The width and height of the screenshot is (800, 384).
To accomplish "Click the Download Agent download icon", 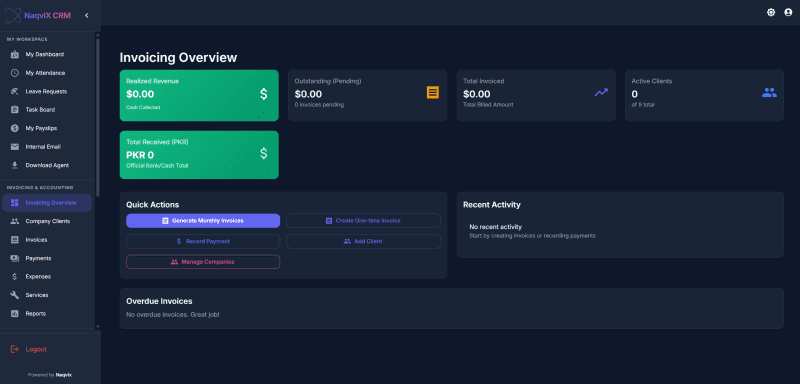I will tap(15, 165).
